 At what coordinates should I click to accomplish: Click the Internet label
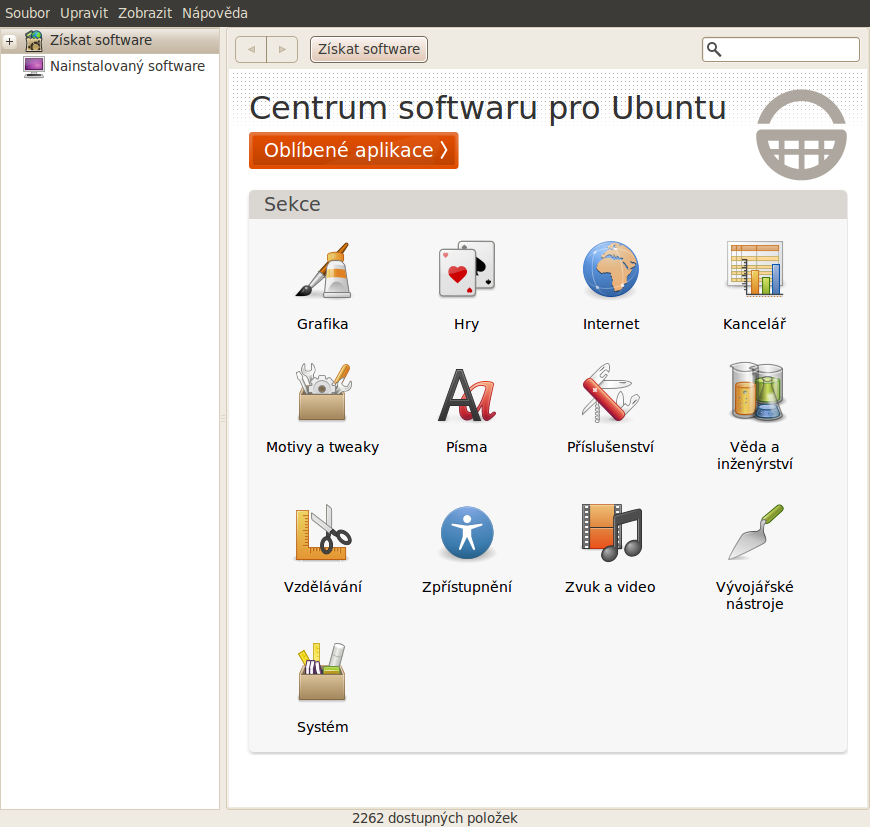[x=611, y=324]
